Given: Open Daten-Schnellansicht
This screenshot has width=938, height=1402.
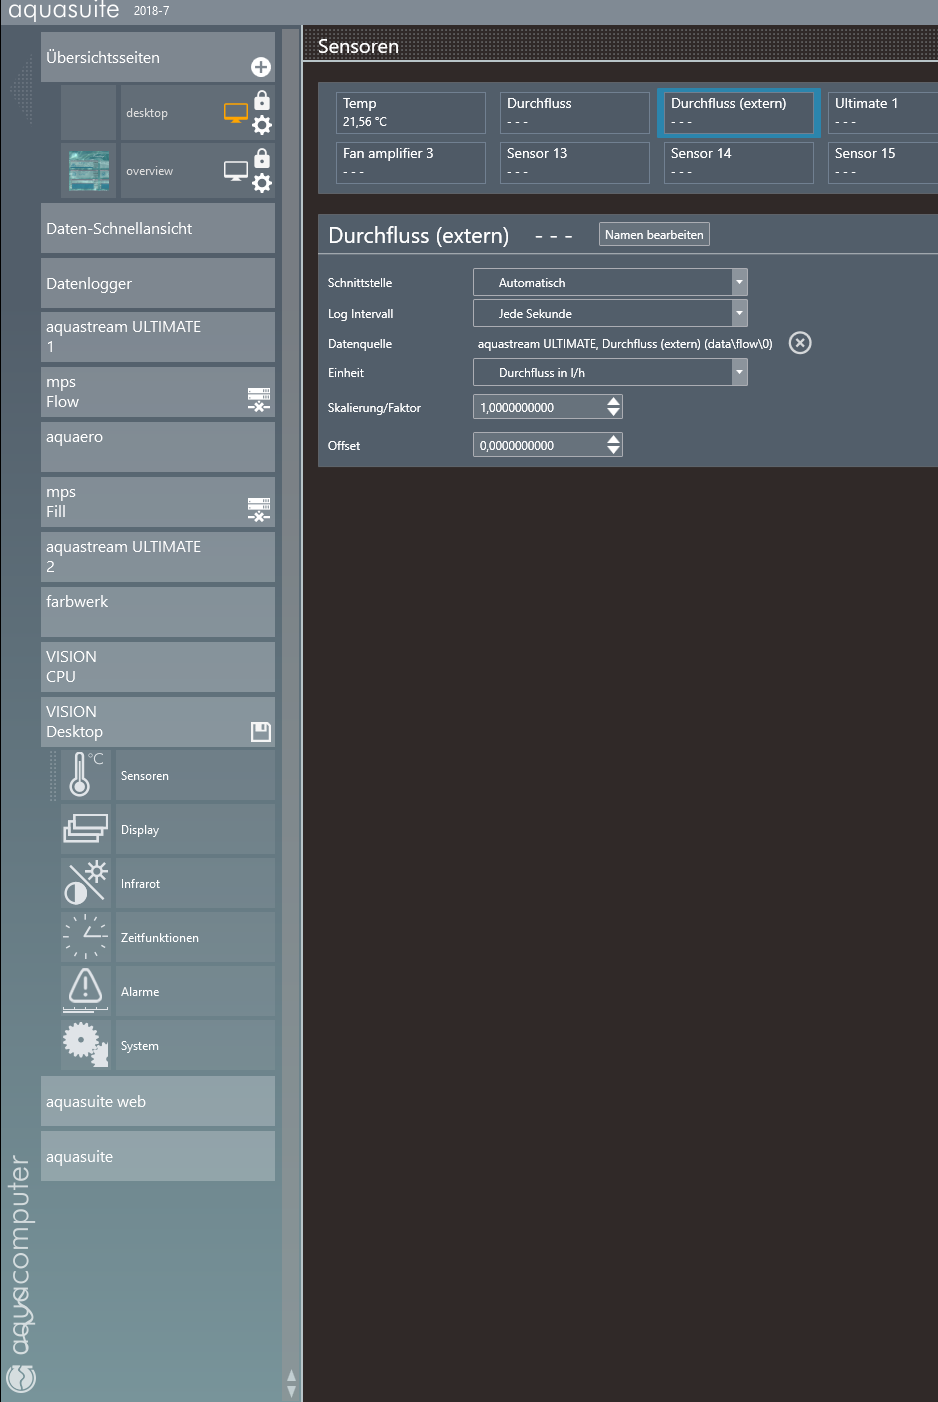Looking at the screenshot, I should click(x=158, y=229).
